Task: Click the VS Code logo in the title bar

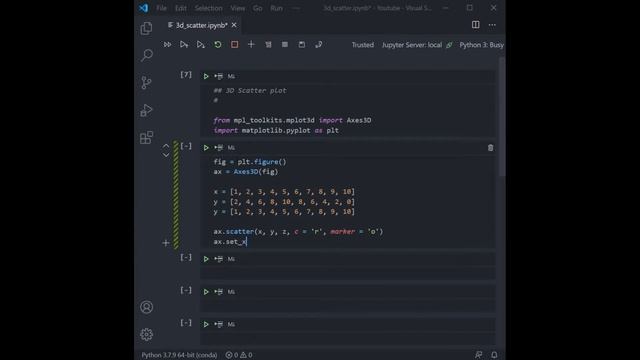Action: (x=143, y=8)
